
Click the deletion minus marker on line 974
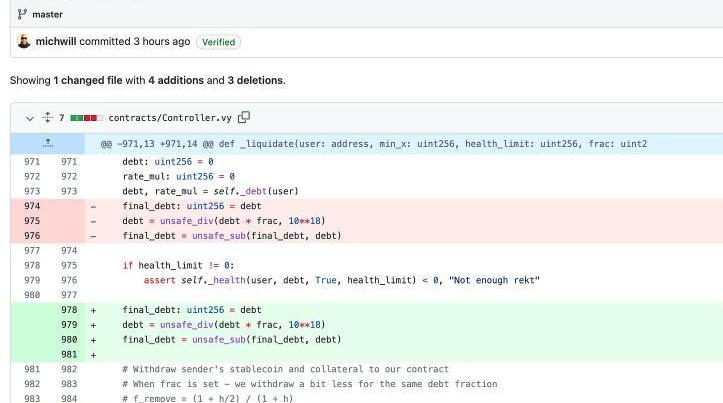[94, 206]
